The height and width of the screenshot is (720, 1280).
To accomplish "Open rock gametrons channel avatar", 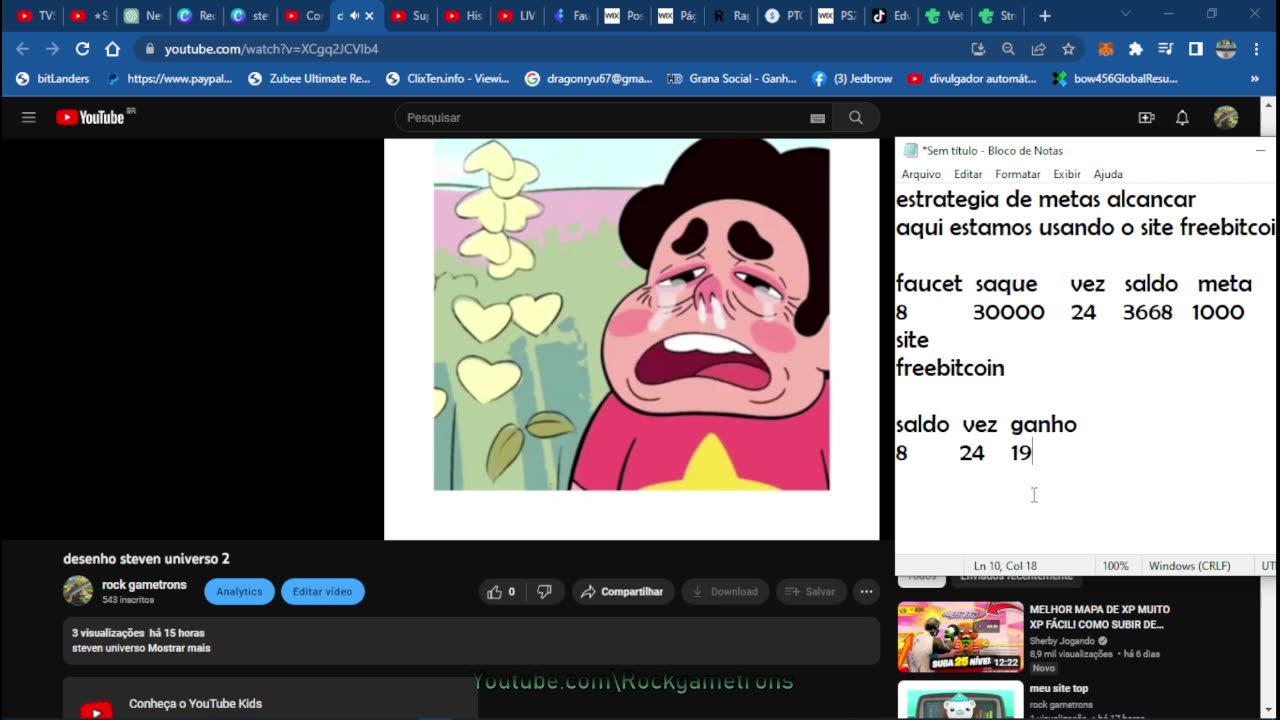I will coord(78,591).
